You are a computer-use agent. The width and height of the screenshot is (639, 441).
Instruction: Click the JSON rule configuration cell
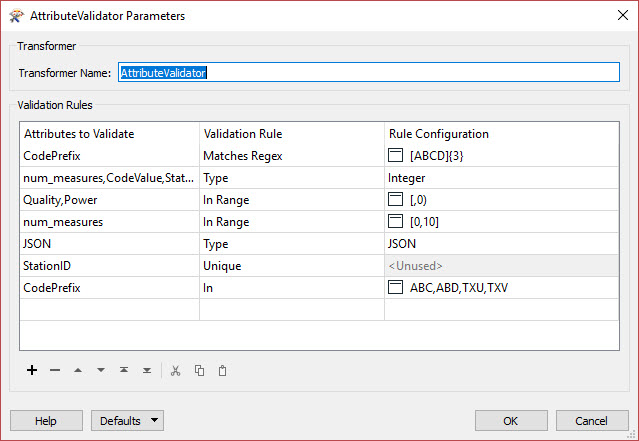[x=502, y=244]
